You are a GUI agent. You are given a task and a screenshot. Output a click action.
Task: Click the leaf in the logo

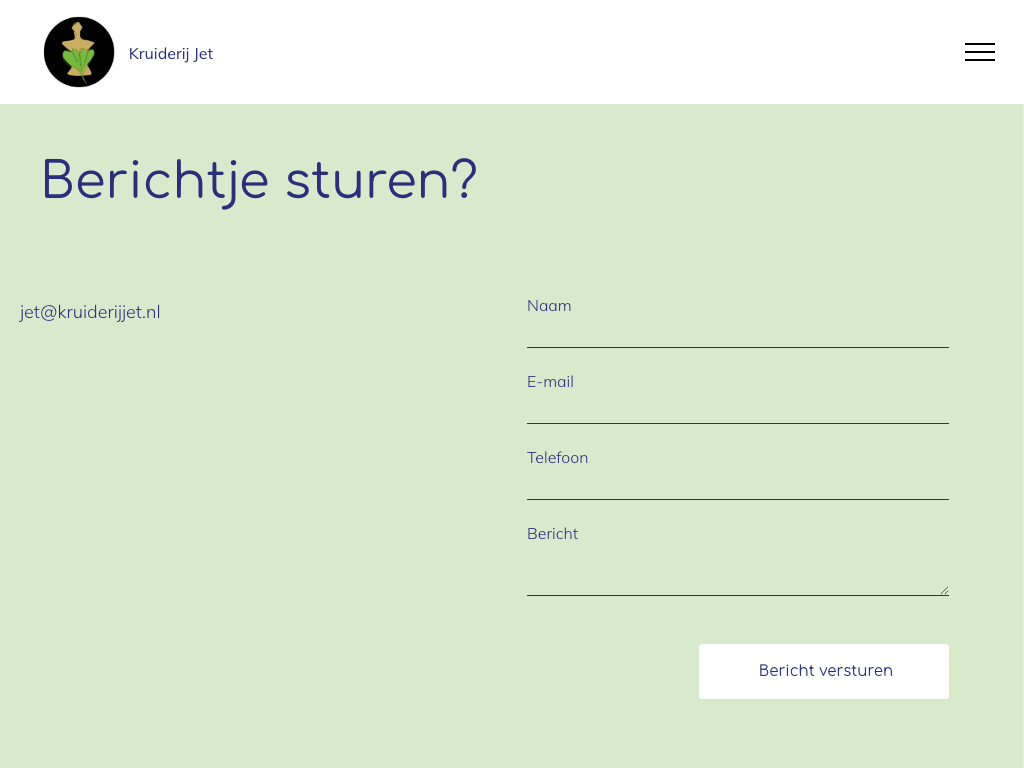[79, 64]
